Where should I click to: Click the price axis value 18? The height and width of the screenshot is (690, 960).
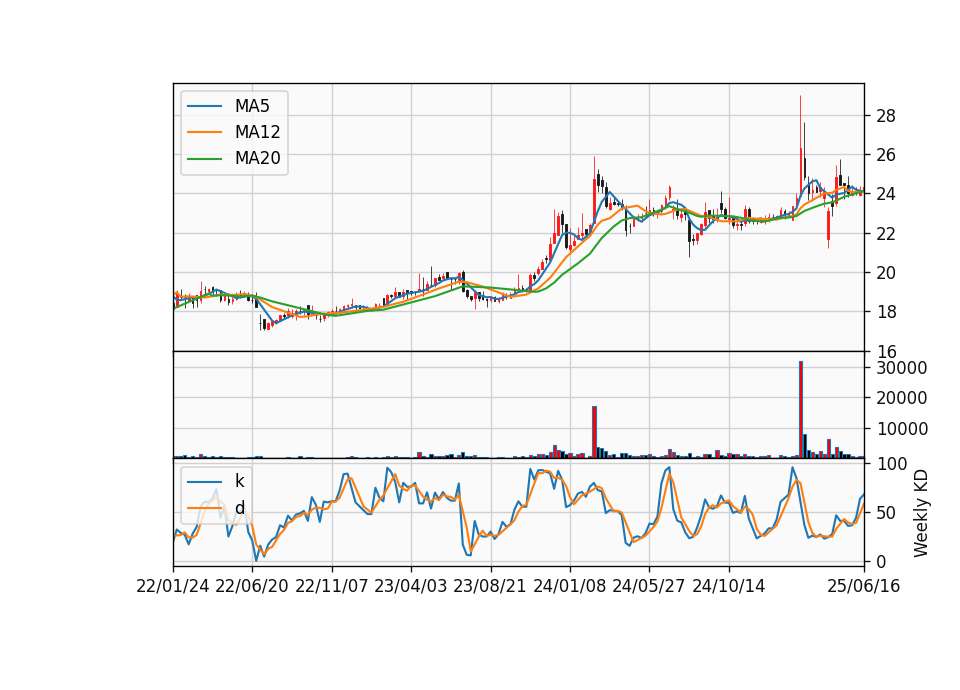click(x=886, y=312)
